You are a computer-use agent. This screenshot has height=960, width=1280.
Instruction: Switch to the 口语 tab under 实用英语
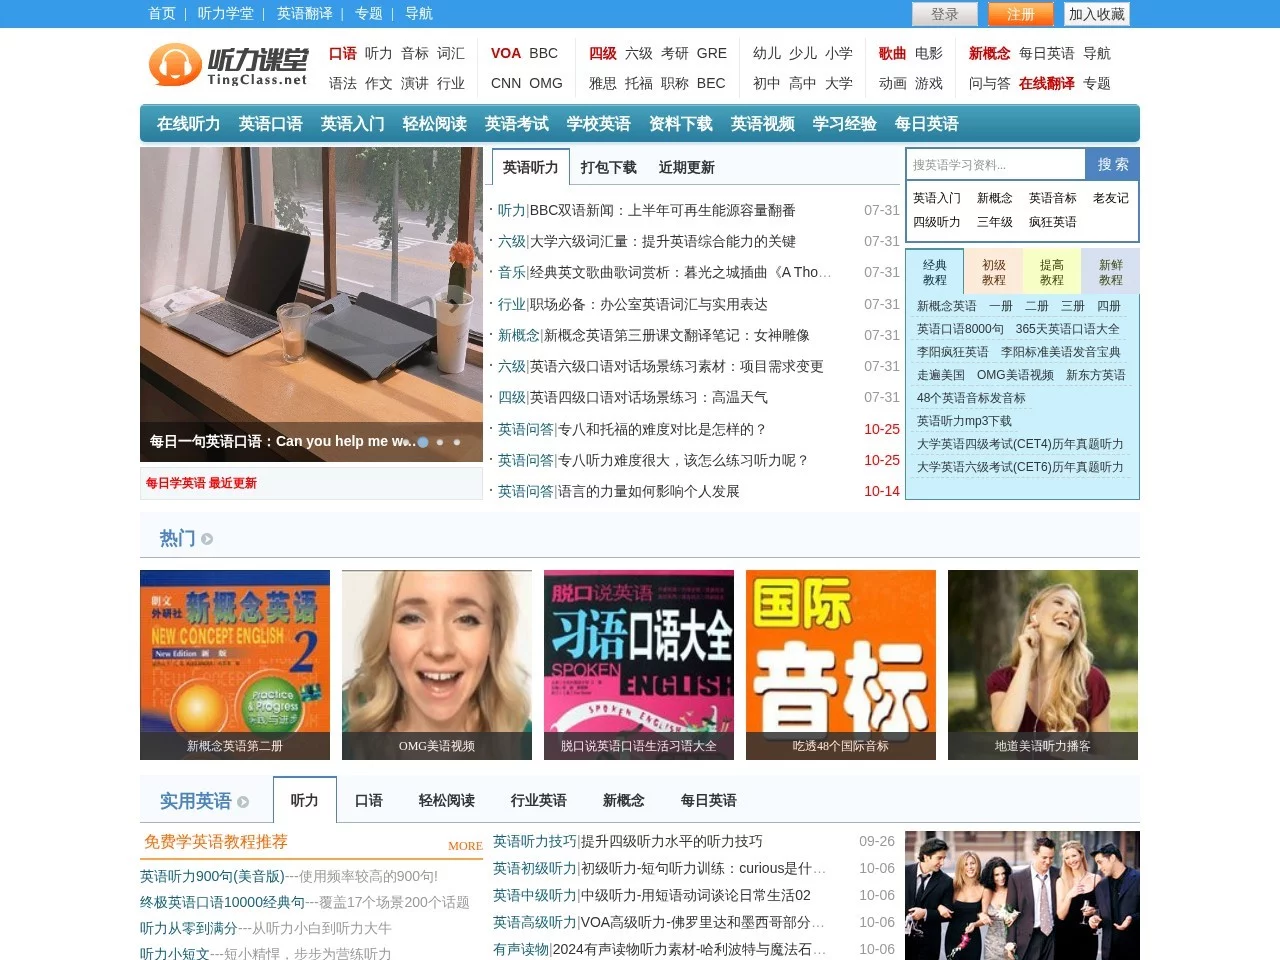pyautogui.click(x=368, y=800)
